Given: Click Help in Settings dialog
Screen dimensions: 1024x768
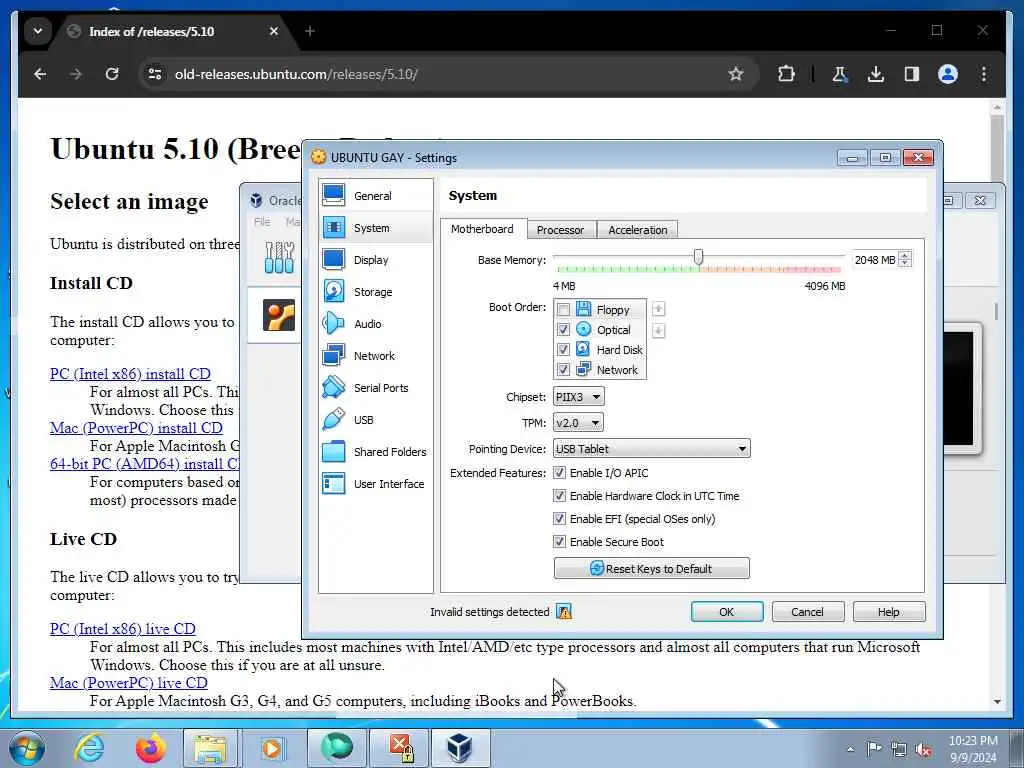Looking at the screenshot, I should [x=888, y=612].
